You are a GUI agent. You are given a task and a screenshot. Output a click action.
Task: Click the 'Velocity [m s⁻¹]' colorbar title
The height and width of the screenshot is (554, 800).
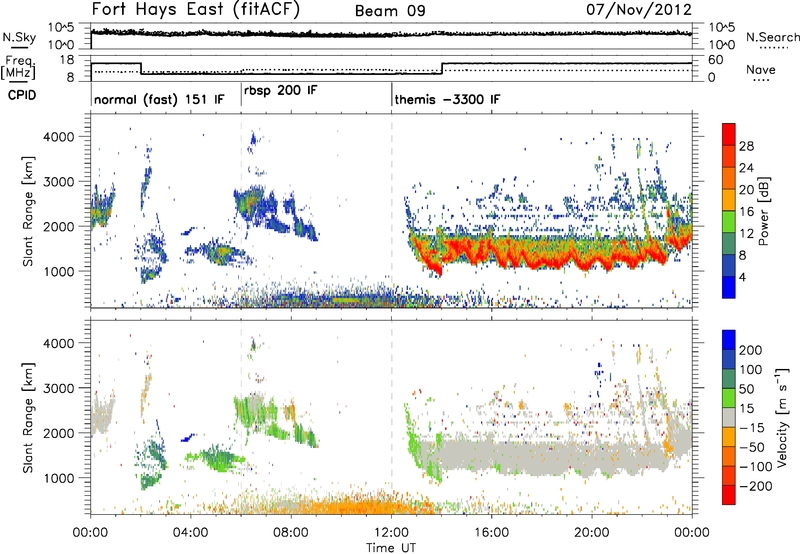[x=781, y=417]
